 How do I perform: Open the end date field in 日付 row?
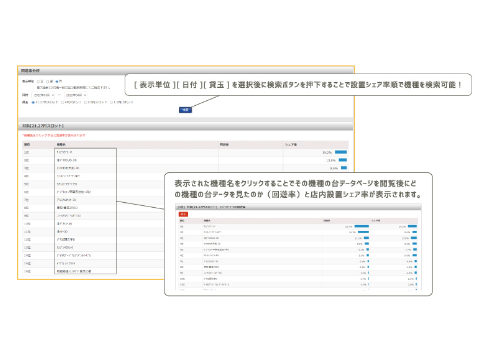[76, 95]
